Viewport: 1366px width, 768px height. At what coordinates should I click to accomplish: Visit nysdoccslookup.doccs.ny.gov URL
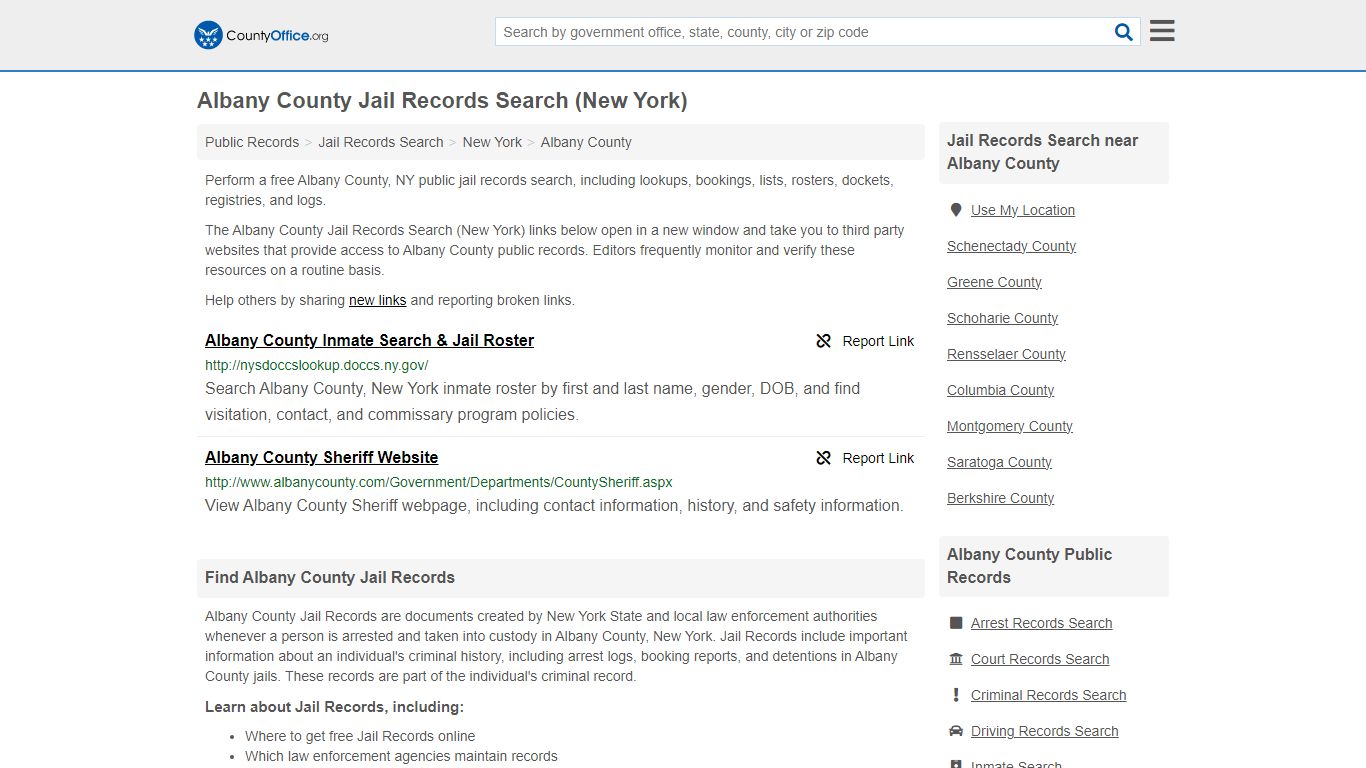click(x=316, y=365)
